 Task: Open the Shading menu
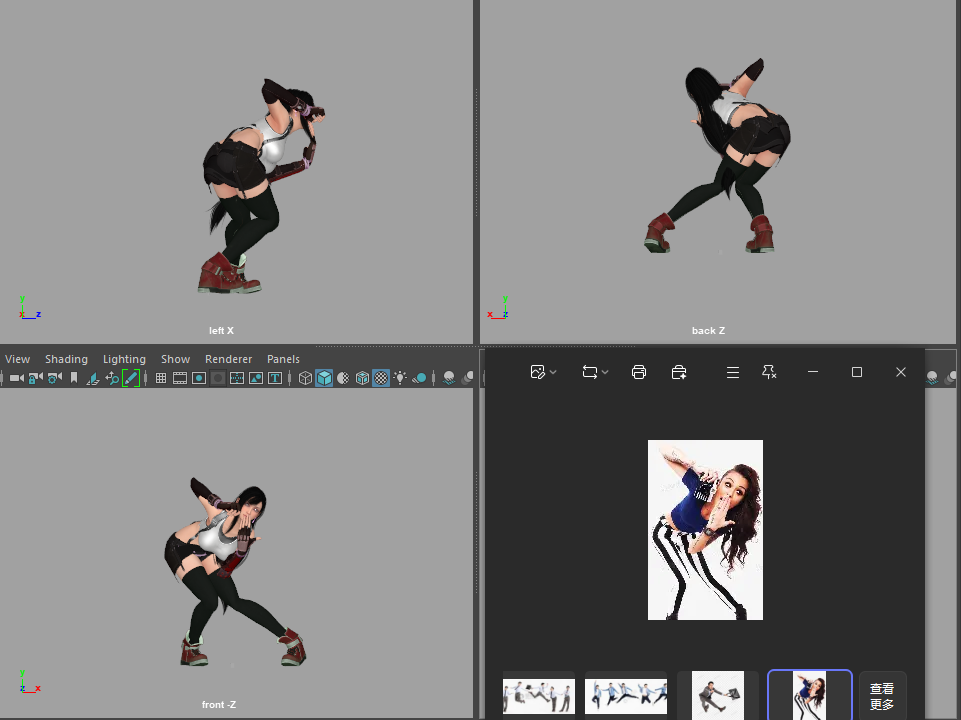tap(66, 359)
